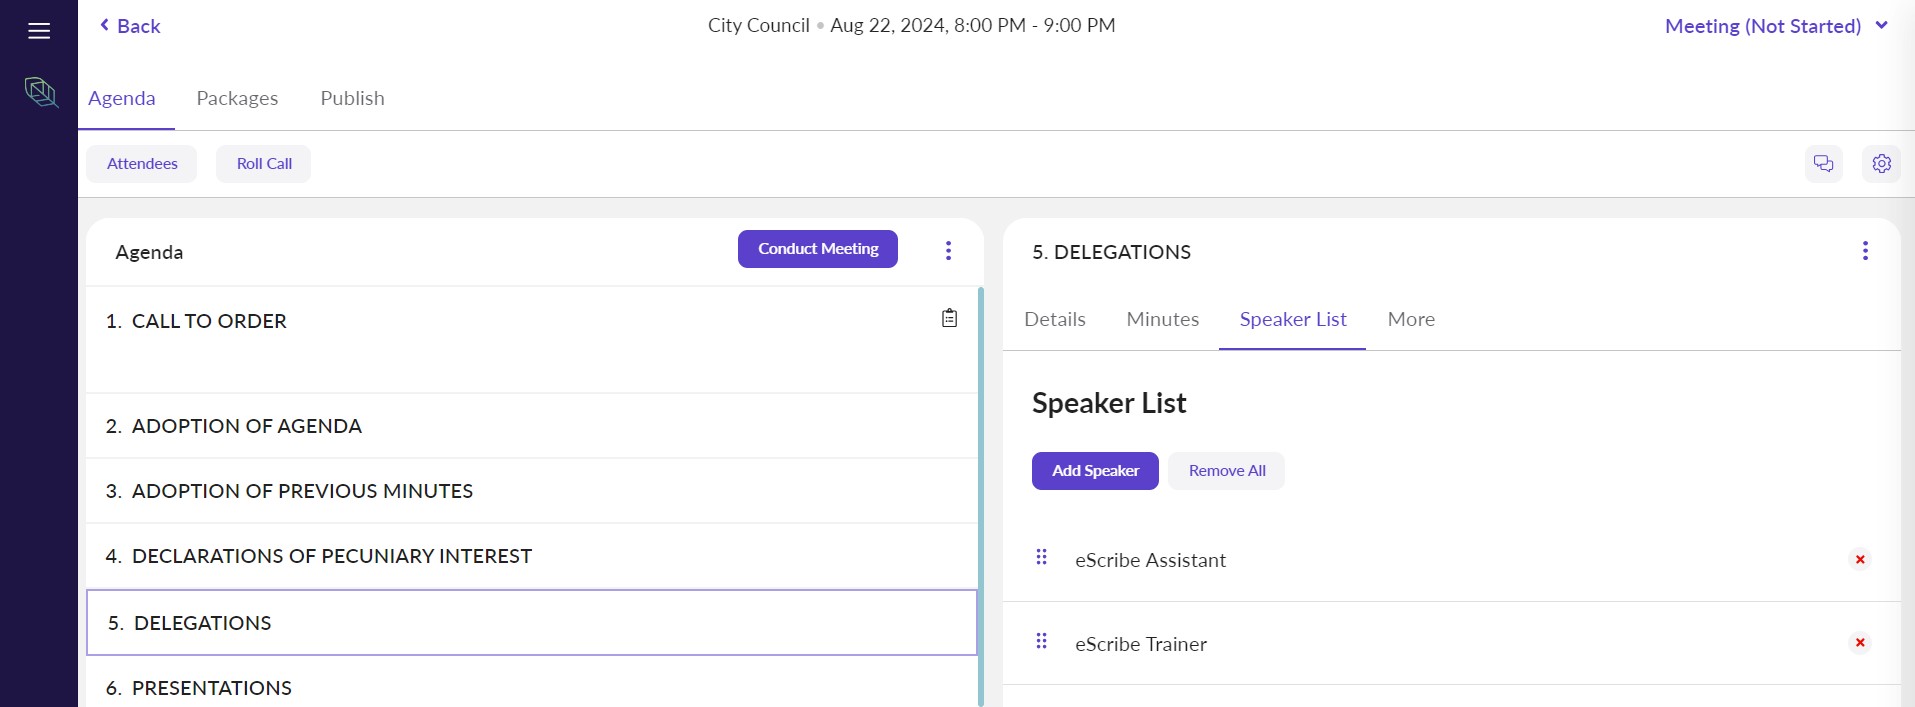Switch to the Publish tab

click(352, 99)
